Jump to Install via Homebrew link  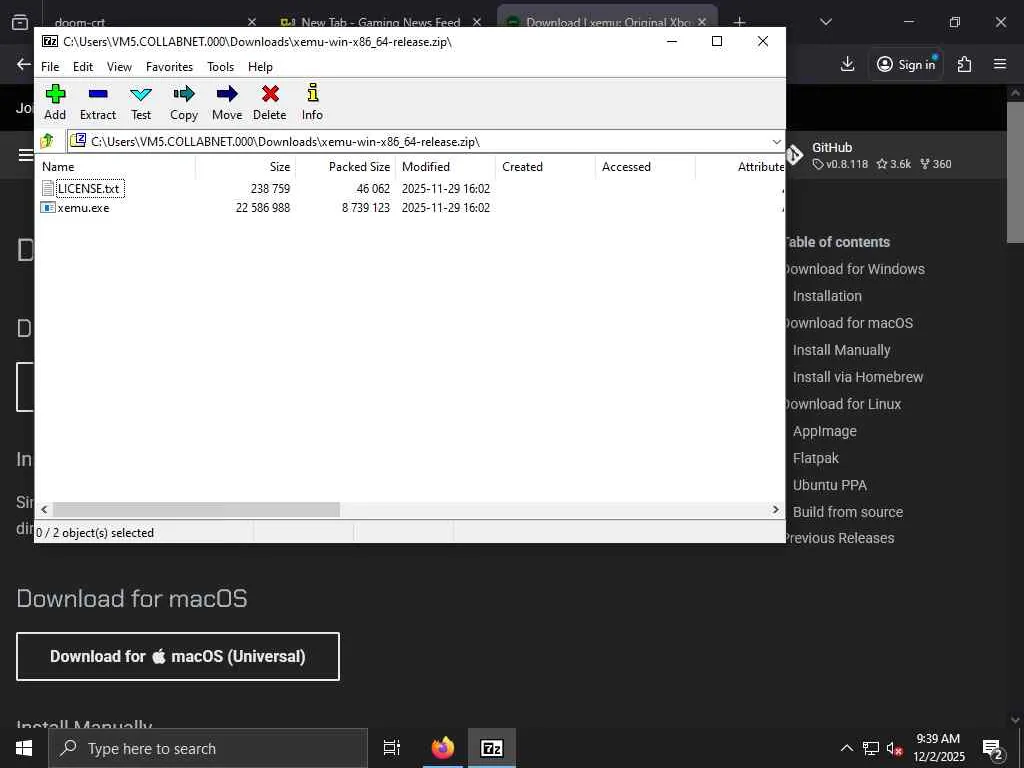coord(857,377)
